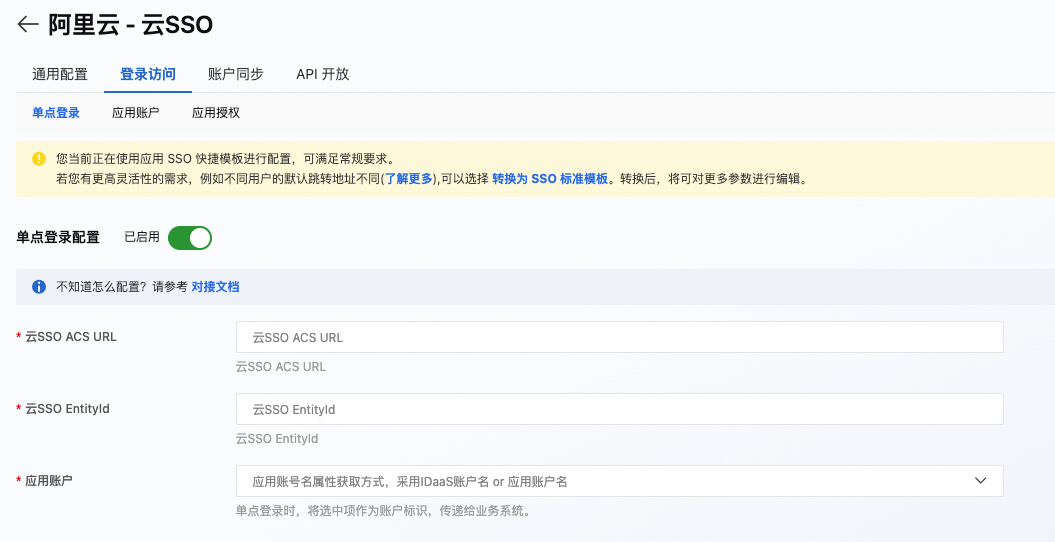The height and width of the screenshot is (542, 1055).
Task: Click the blue info icon beside 不知道怎么配置
Action: pyautogui.click(x=39, y=287)
